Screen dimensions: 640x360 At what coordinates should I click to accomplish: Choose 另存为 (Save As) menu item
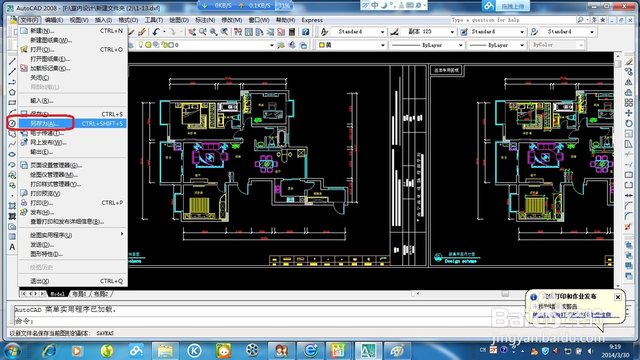tap(73, 123)
